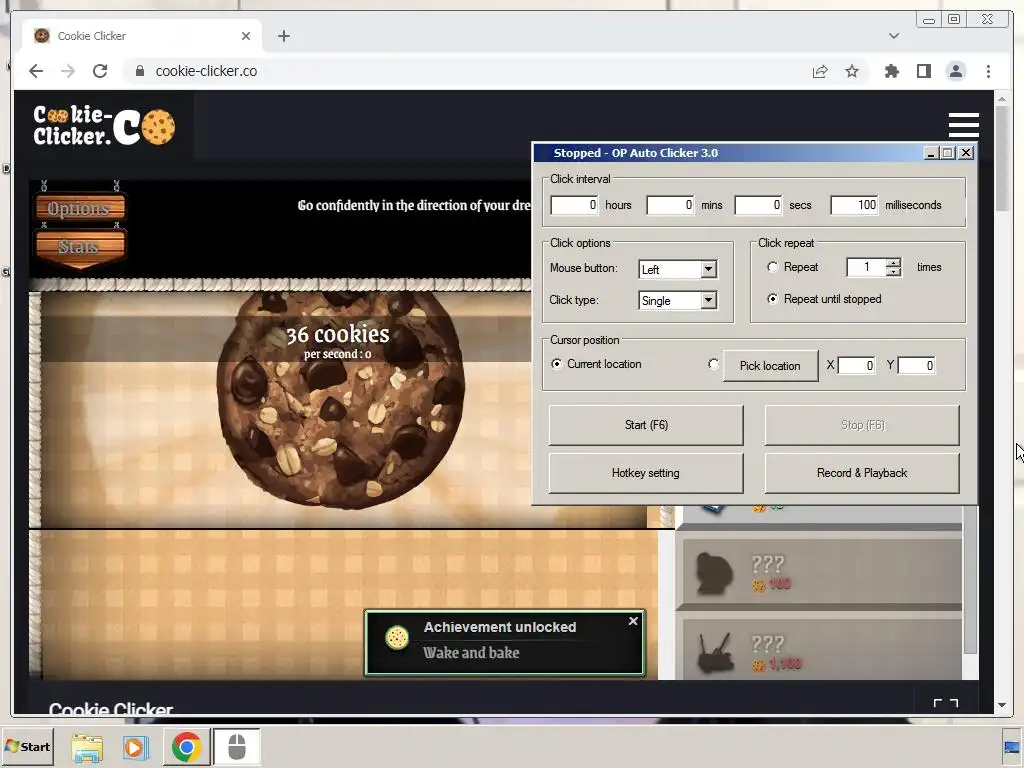Image resolution: width=1024 pixels, height=768 pixels.
Task: Click the '36 cookies' counter text
Action: pyautogui.click(x=338, y=334)
